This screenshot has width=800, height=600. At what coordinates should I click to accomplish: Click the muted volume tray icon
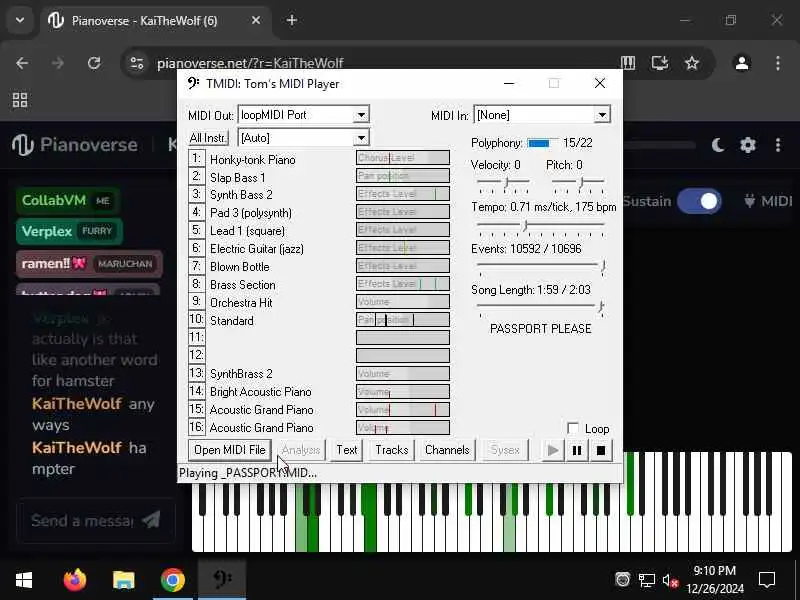[x=670, y=580]
